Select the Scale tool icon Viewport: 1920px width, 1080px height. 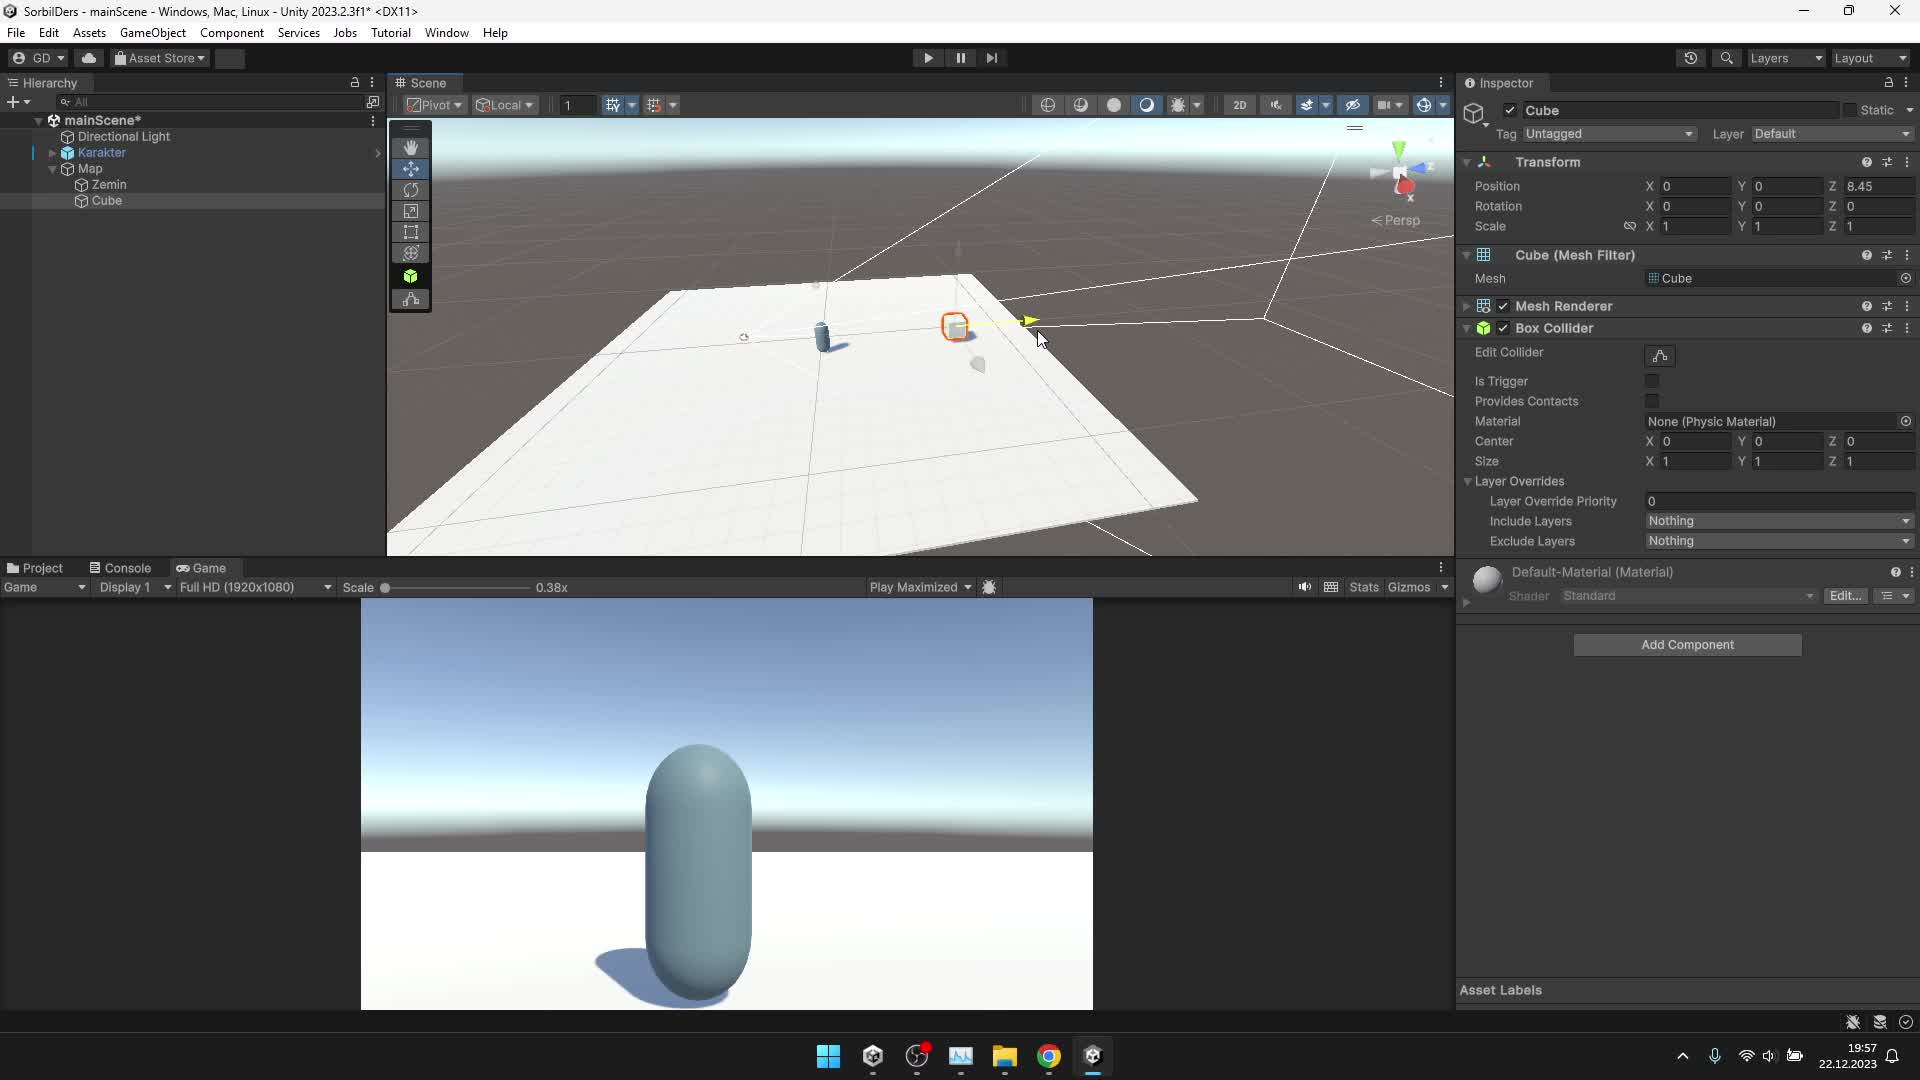point(411,211)
